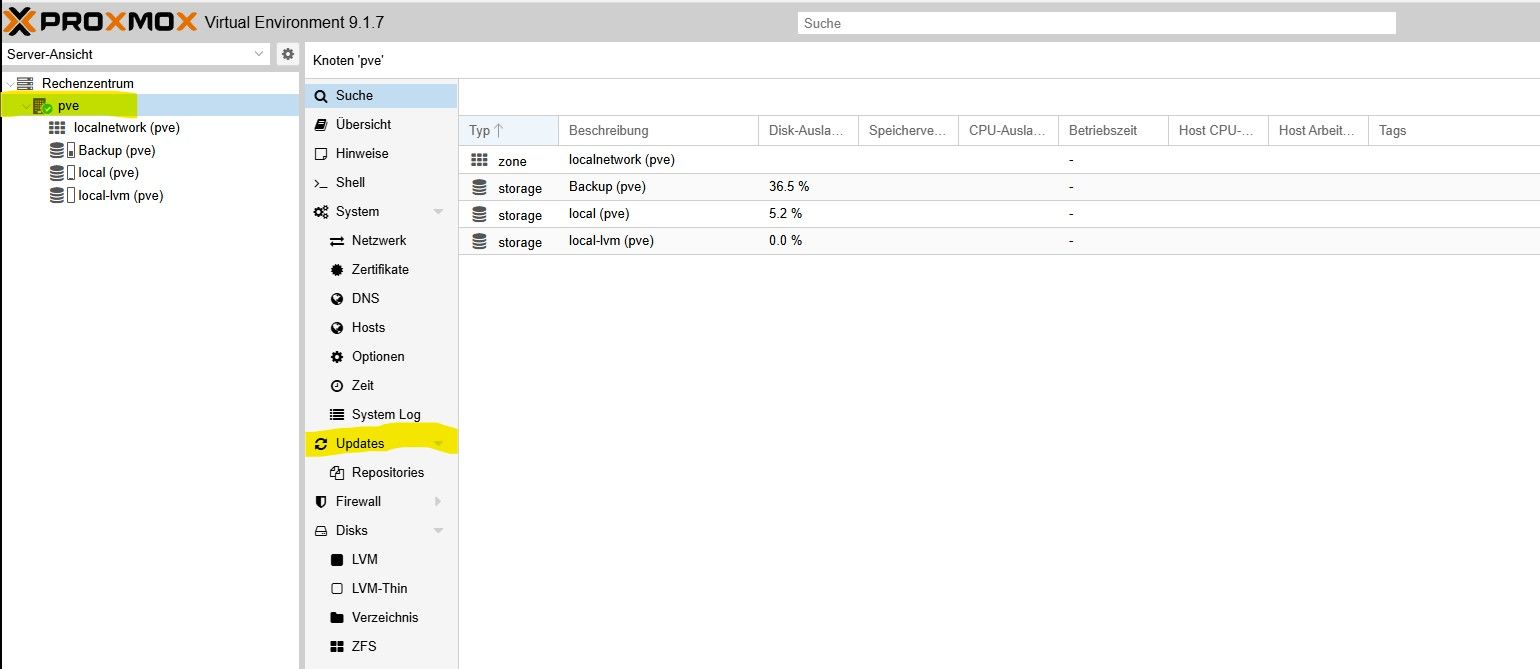This screenshot has height=669, width=1540.
Task: Select Backup (pve) in the tree
Action: pos(117,150)
